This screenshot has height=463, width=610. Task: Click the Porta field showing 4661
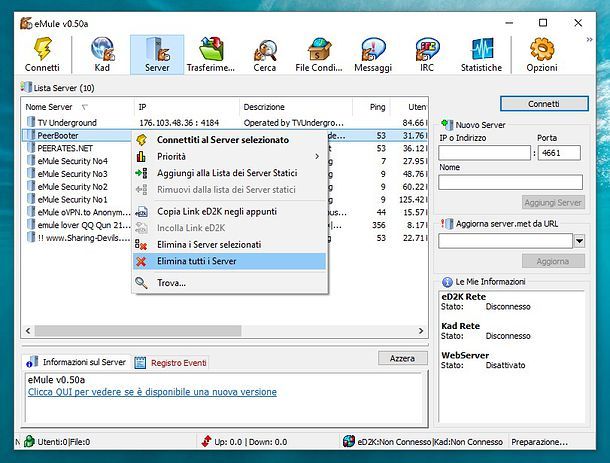559,153
